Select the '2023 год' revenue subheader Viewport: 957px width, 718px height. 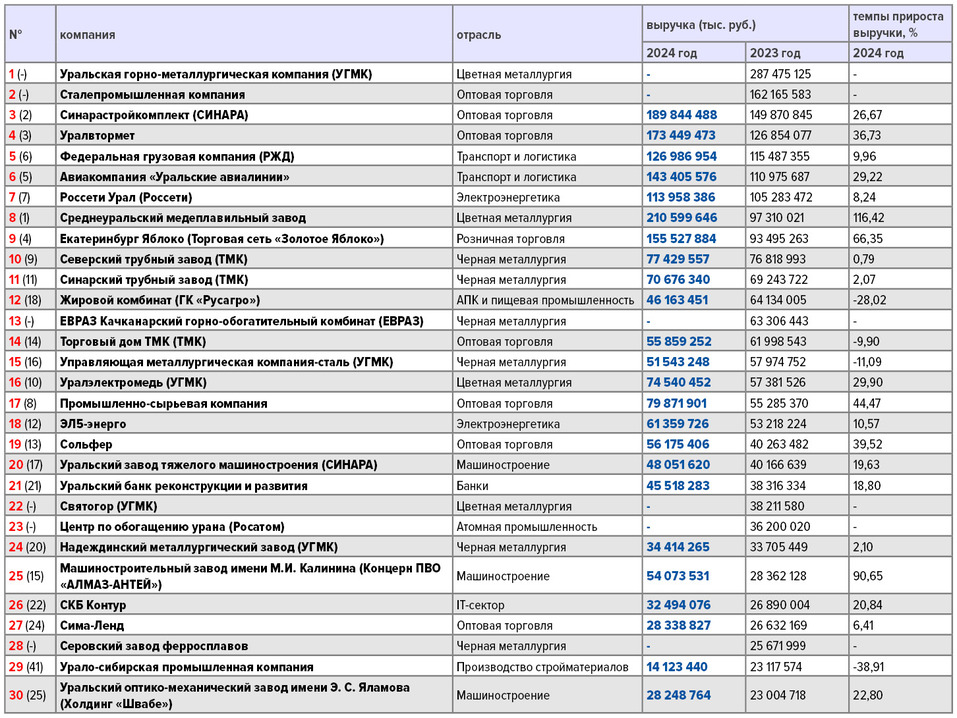coord(775,54)
